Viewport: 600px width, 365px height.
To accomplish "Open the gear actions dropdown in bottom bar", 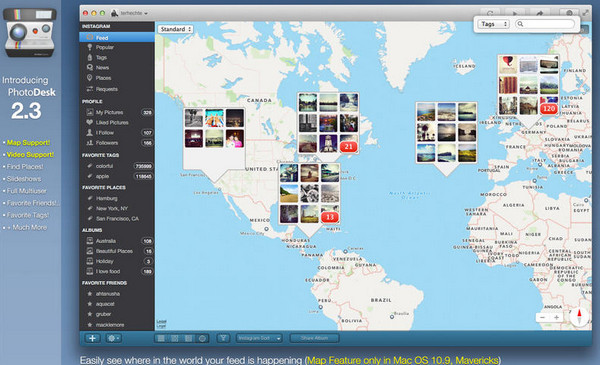I will 113,338.
